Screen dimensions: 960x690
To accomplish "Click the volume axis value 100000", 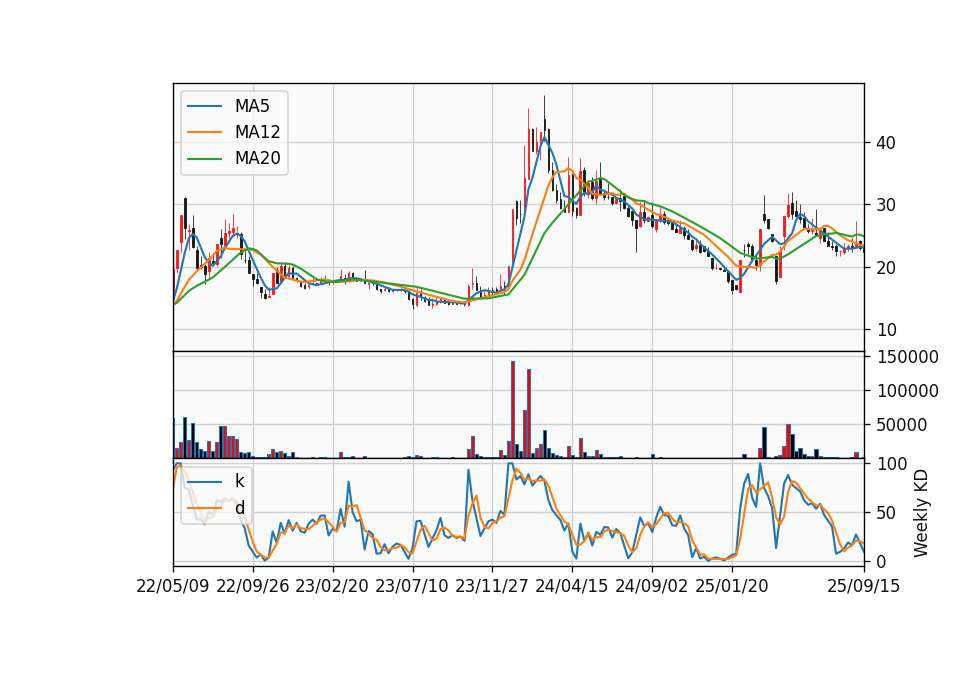I will [907, 391].
